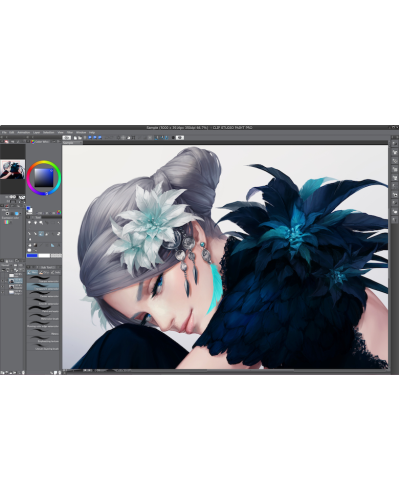This screenshot has width=400, height=500.
Task: Click the main/sub color swatch below color wheel
Action: coord(29,210)
